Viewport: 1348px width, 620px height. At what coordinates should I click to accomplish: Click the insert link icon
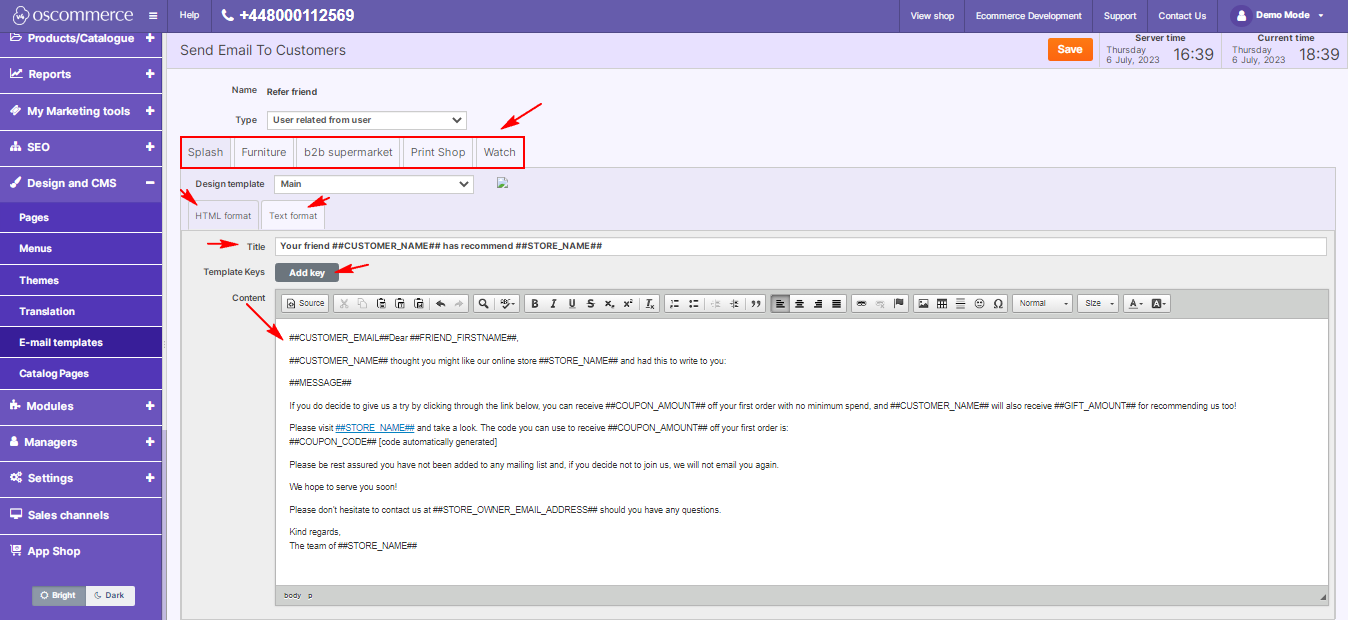click(861, 303)
